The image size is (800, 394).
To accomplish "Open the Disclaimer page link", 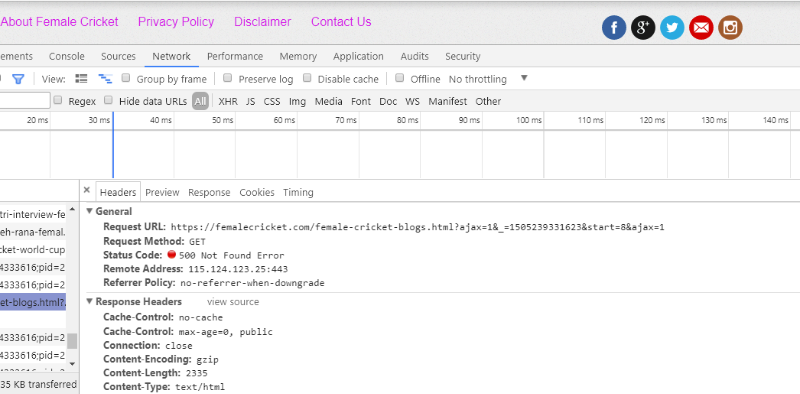I will click(x=263, y=21).
